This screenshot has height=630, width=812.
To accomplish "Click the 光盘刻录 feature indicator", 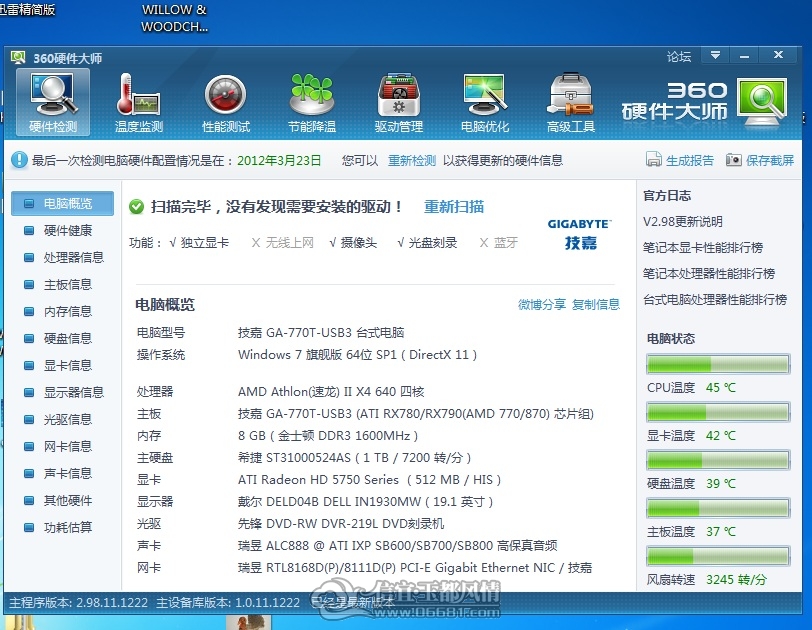I will click(427, 243).
